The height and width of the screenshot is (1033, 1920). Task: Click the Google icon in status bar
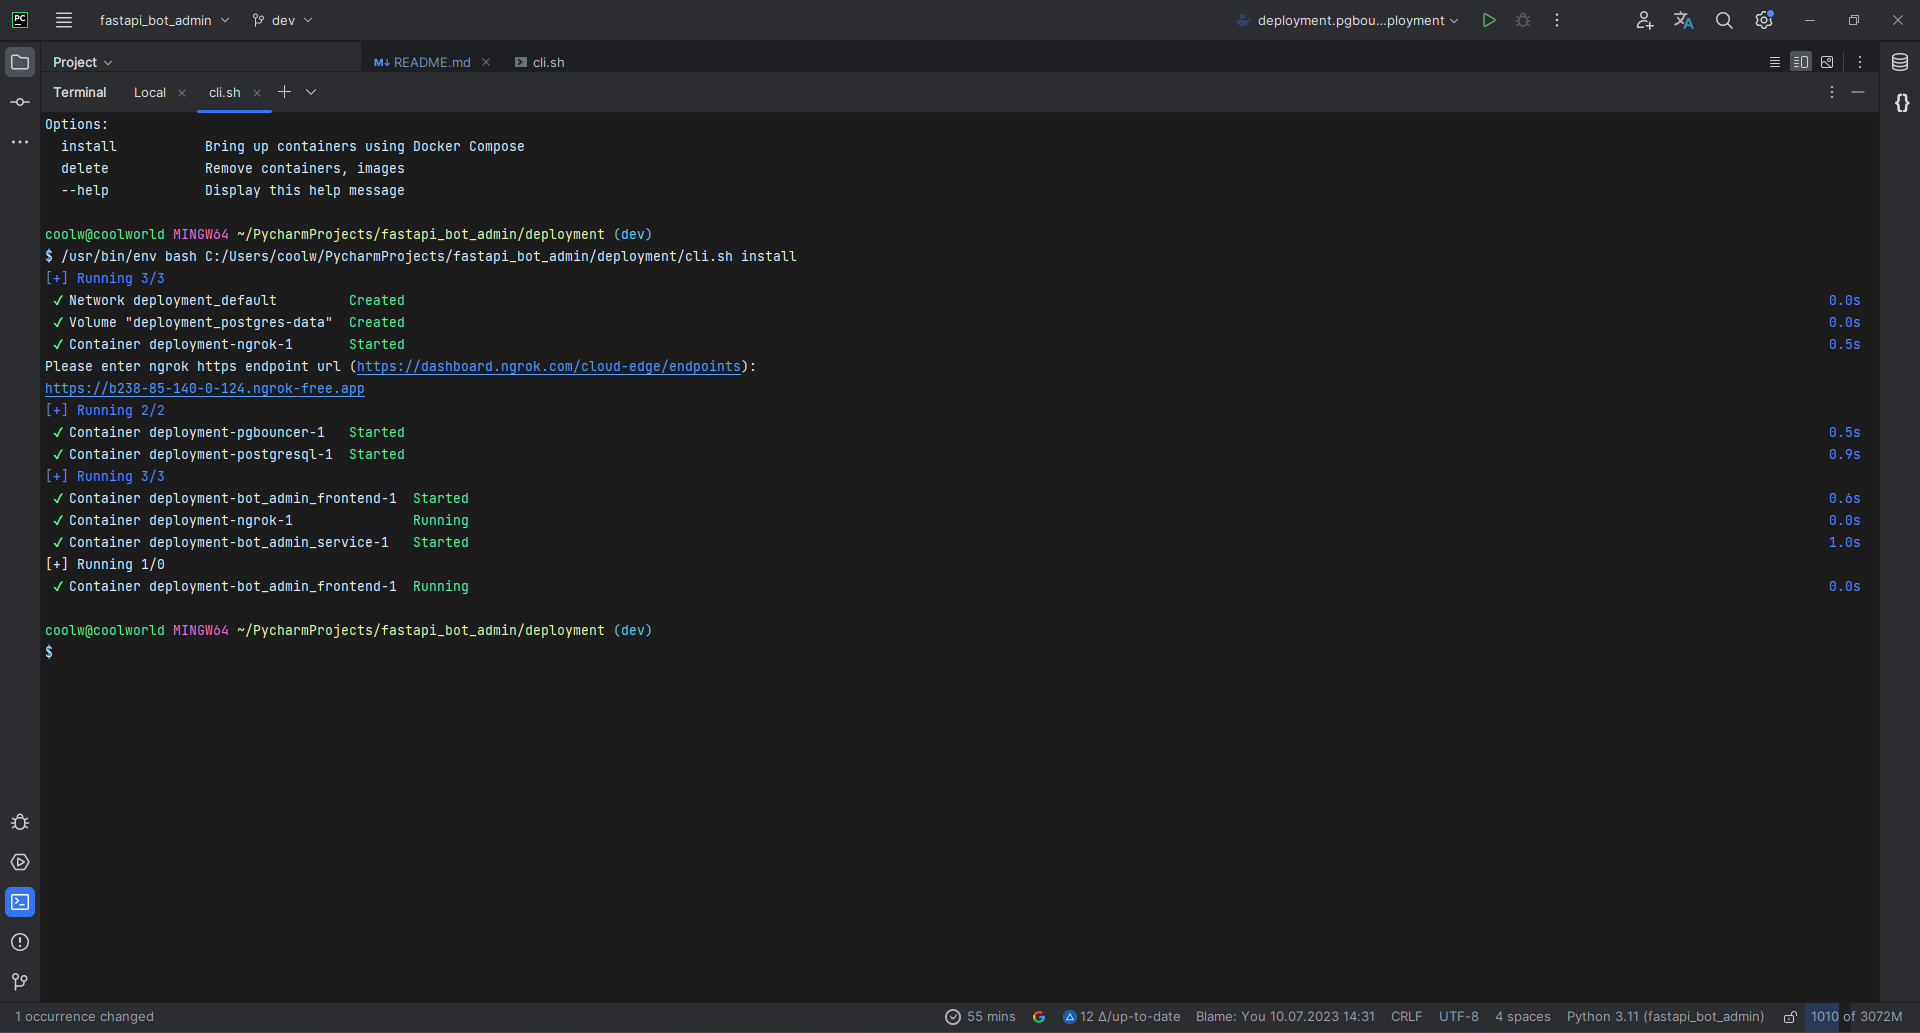1039,1017
